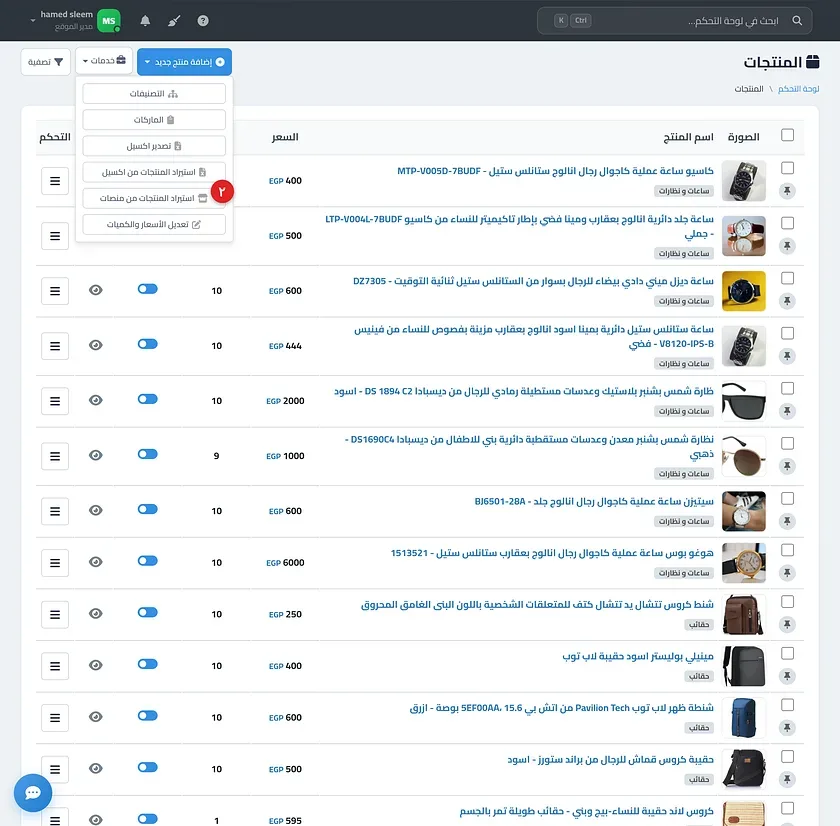The height and width of the screenshot is (826, 840).
Task: Open the notifications bell icon
Action: 145,21
